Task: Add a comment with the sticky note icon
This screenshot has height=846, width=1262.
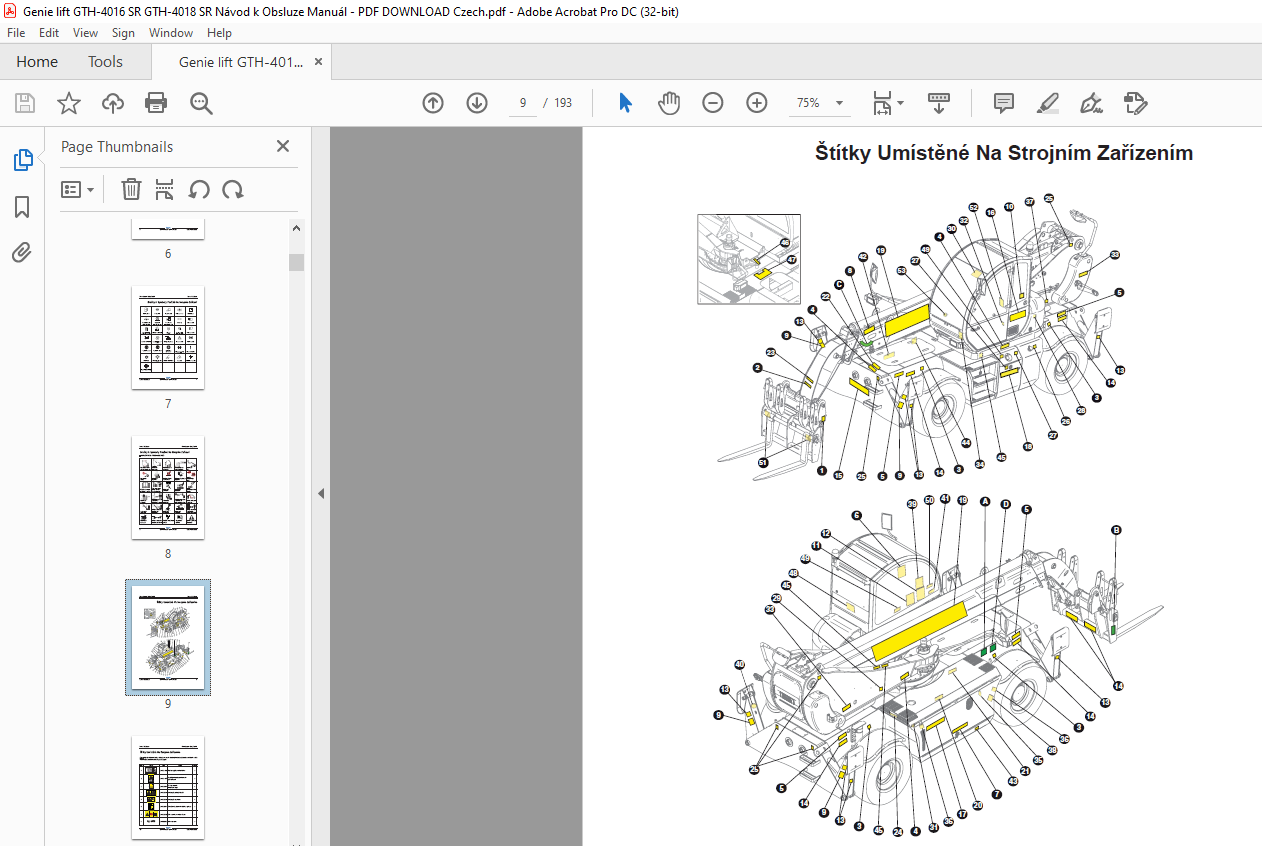Action: pos(1004,103)
